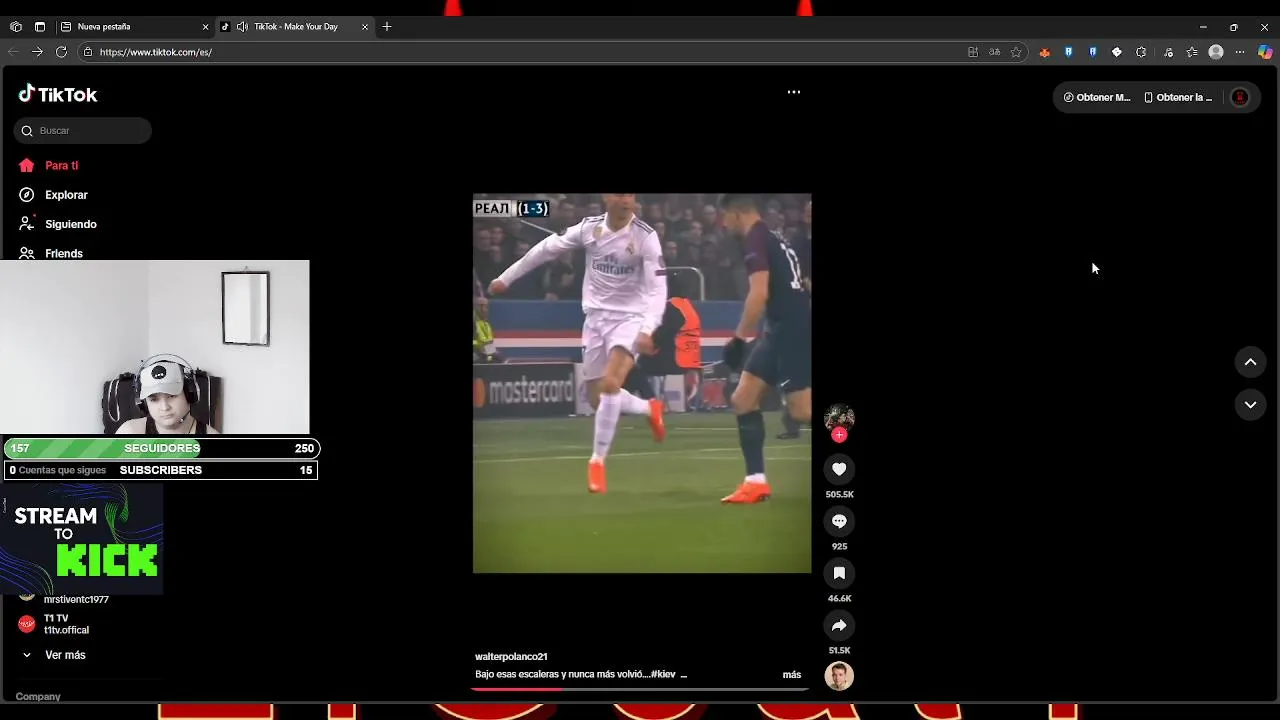Open the MetaMask fox extension
The height and width of the screenshot is (720, 1280).
1044,52
